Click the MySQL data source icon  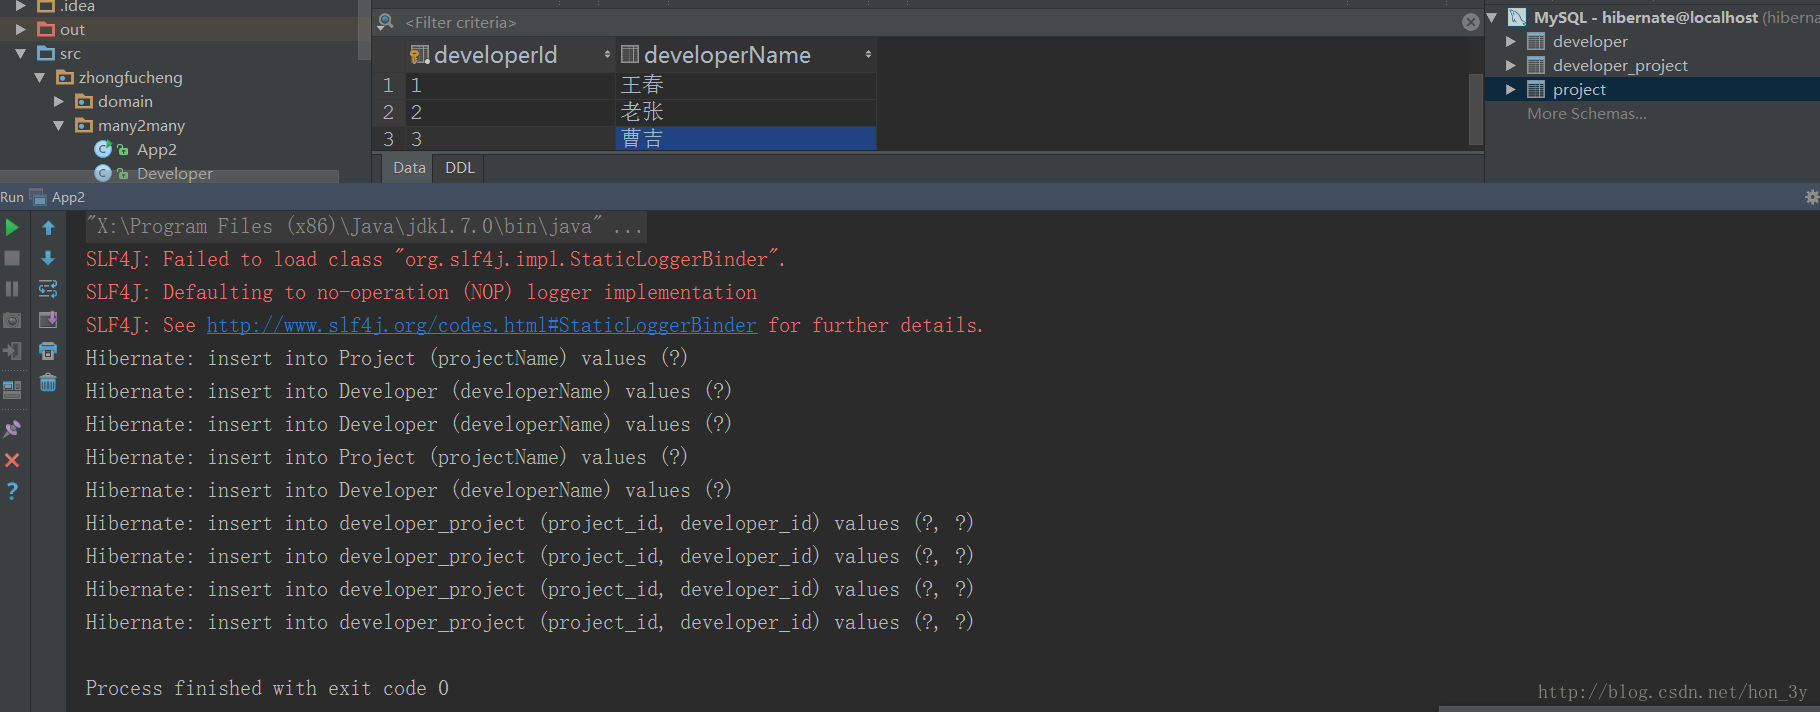click(x=1517, y=17)
